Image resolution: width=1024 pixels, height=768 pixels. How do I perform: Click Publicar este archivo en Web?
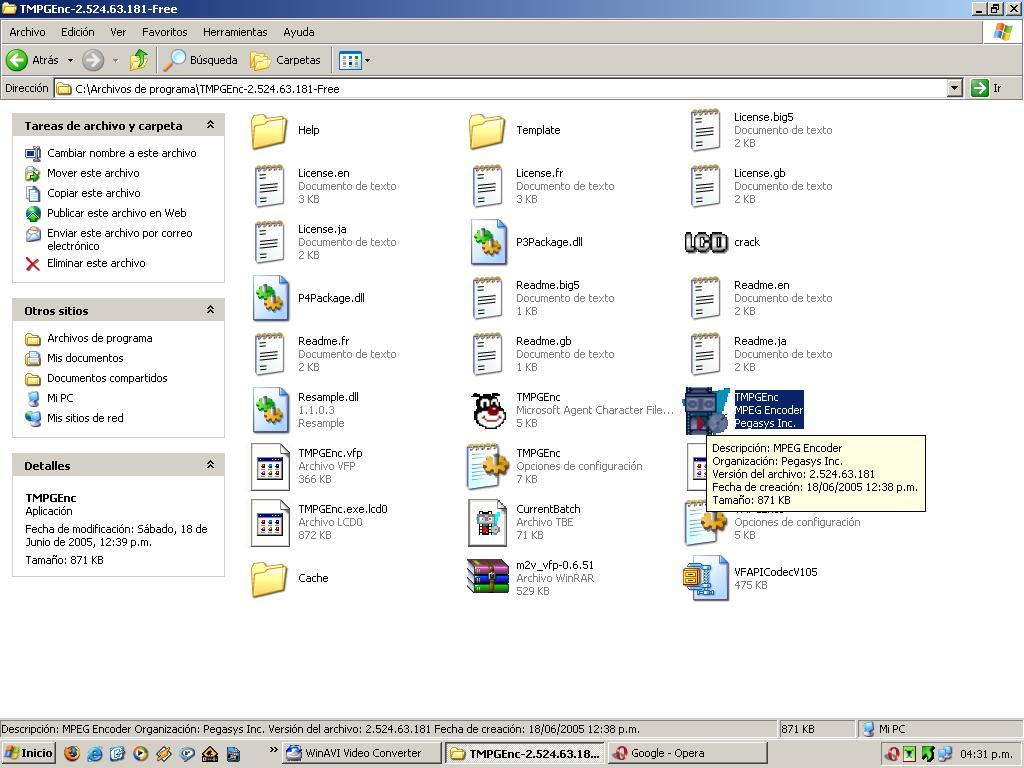(x=117, y=214)
